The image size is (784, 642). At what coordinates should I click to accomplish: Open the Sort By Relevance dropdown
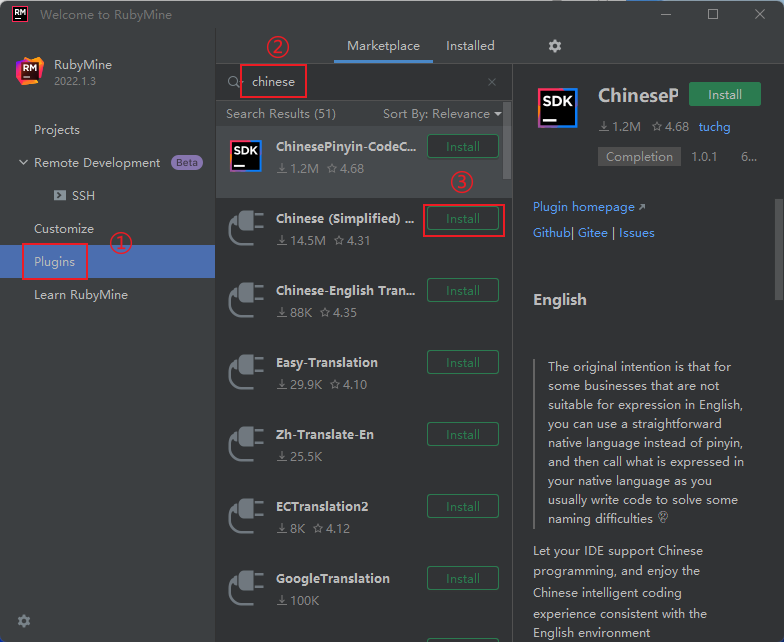pos(442,114)
